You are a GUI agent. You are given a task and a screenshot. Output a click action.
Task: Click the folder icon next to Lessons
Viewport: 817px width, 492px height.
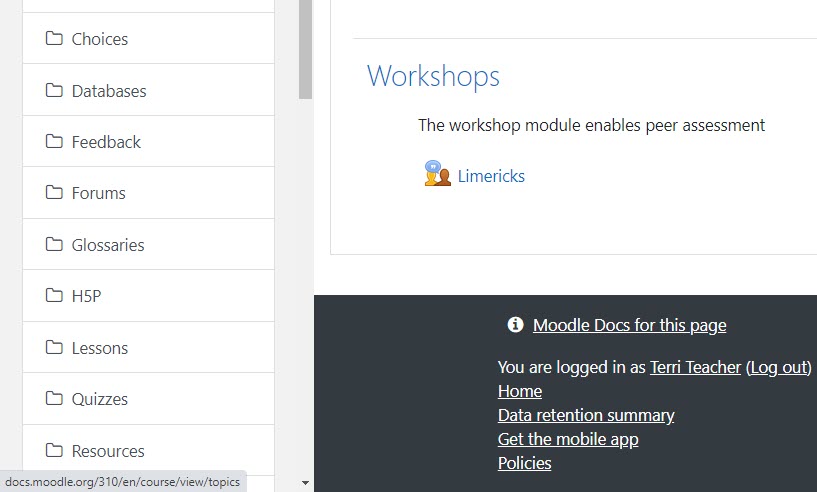[54, 347]
